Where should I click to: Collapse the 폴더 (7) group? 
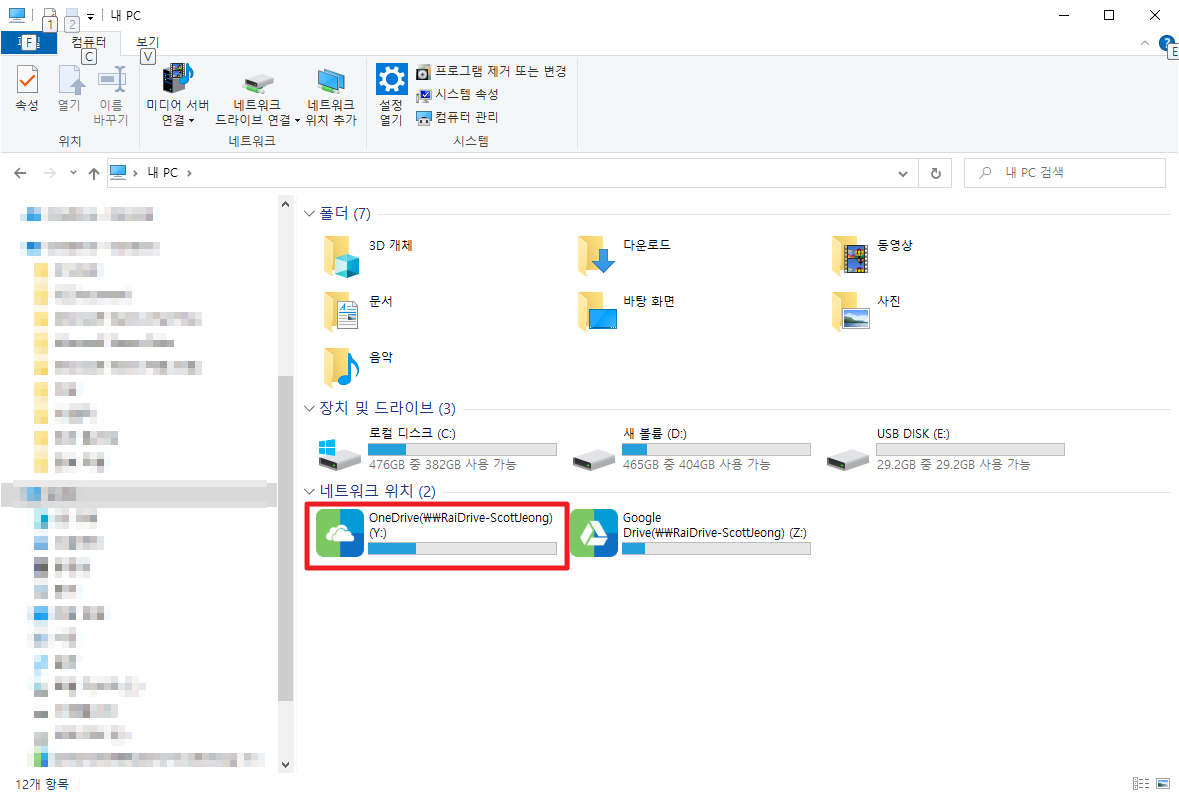(x=309, y=214)
